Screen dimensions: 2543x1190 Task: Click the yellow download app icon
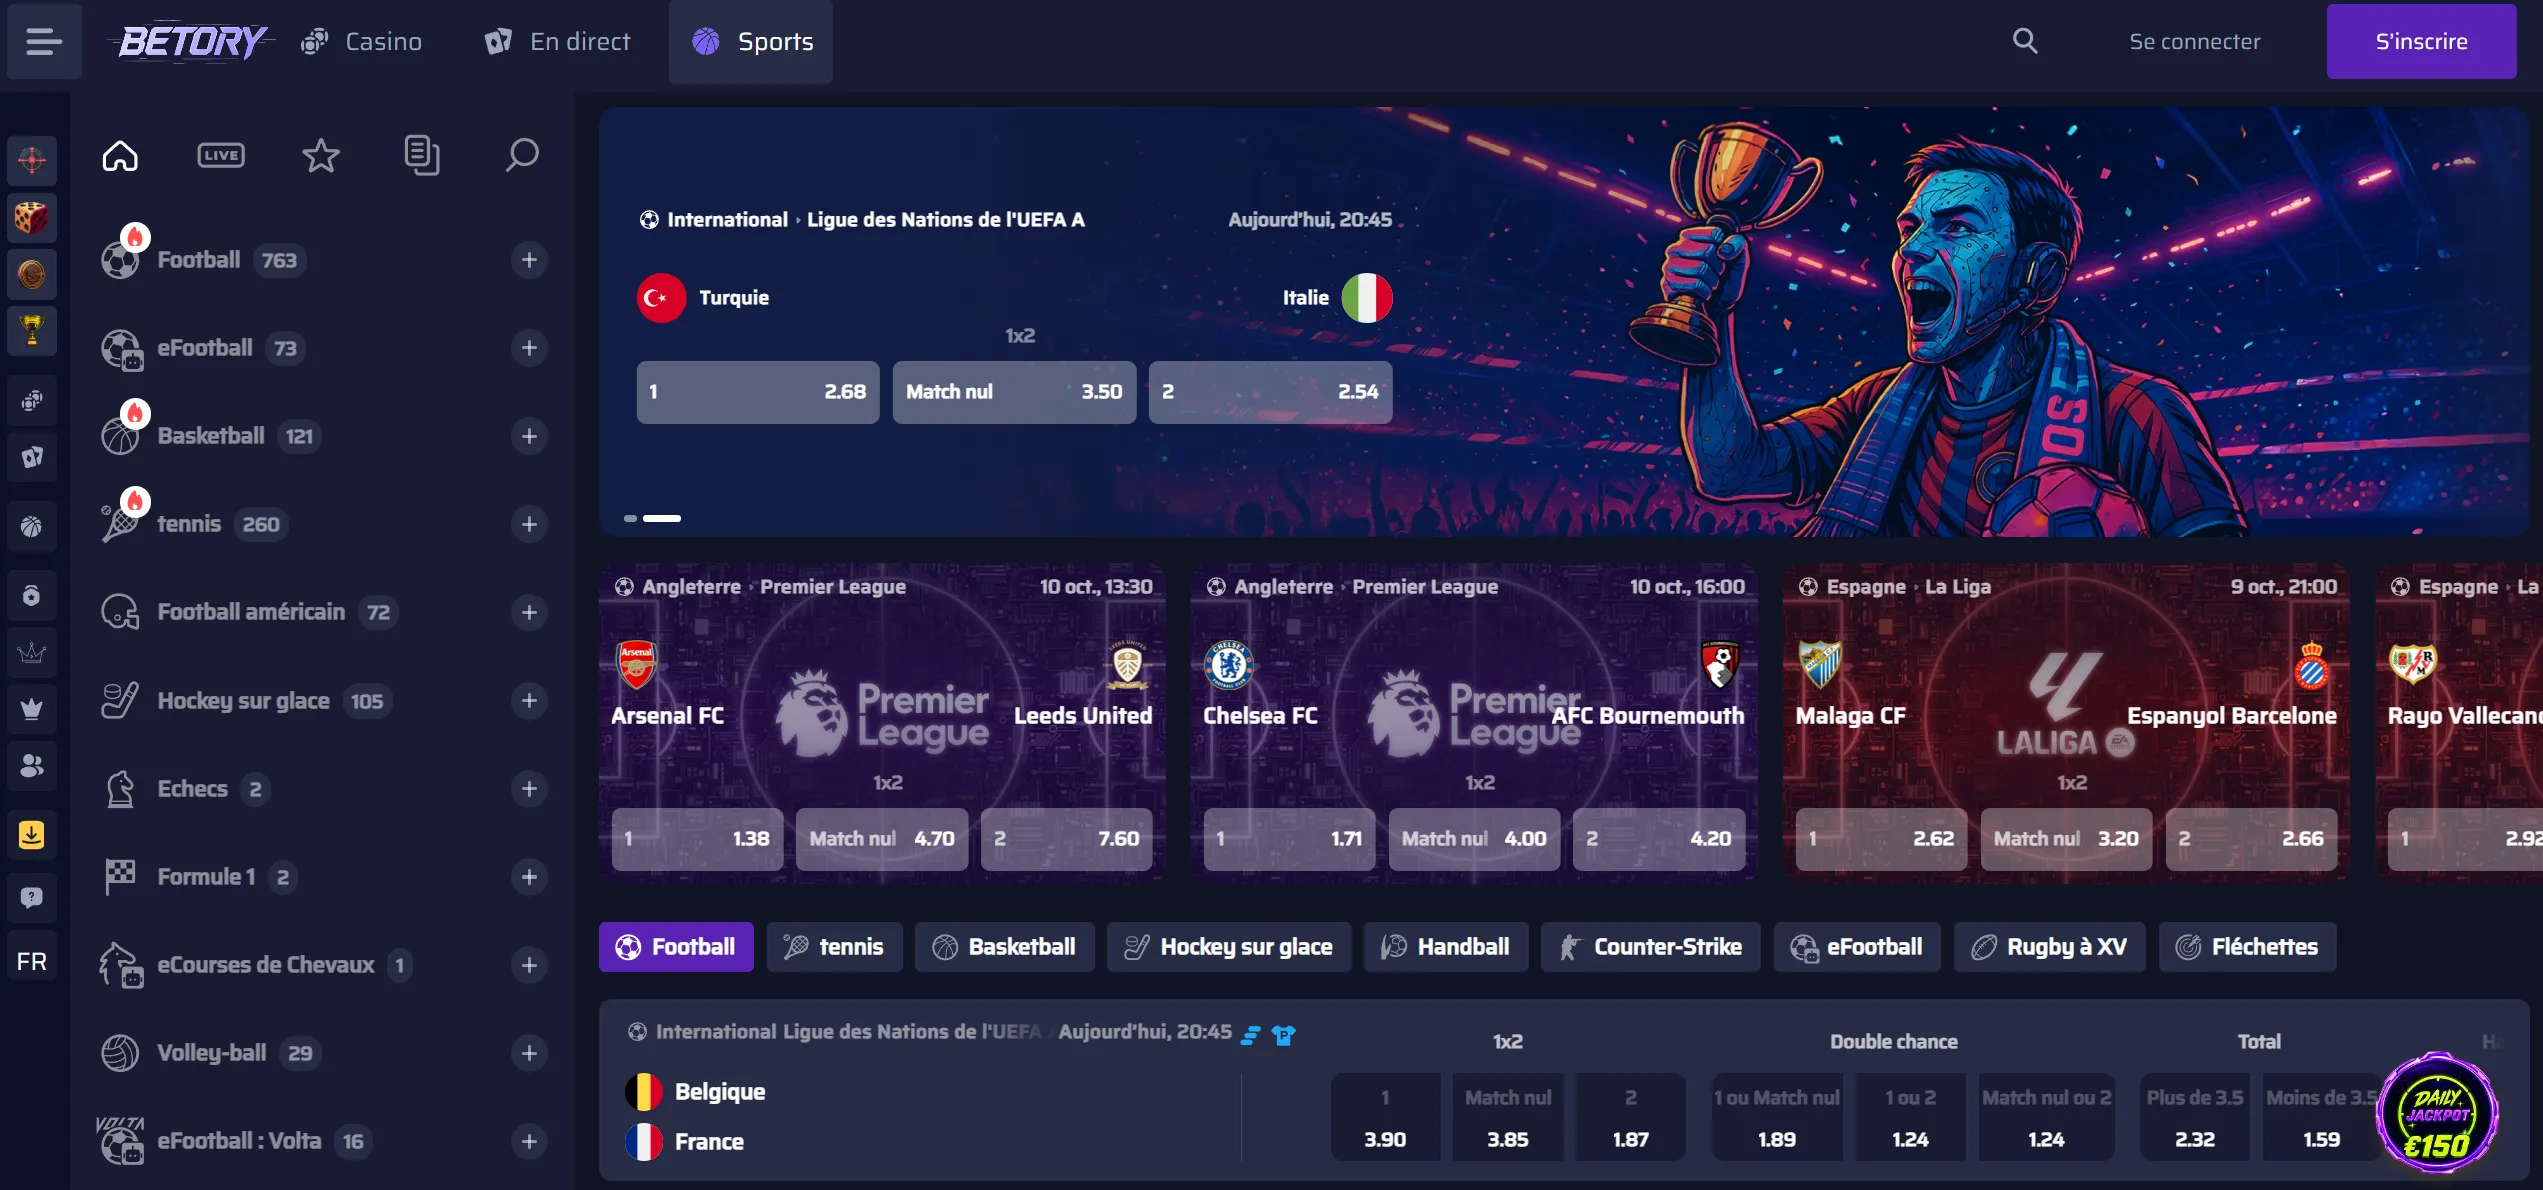coord(32,835)
